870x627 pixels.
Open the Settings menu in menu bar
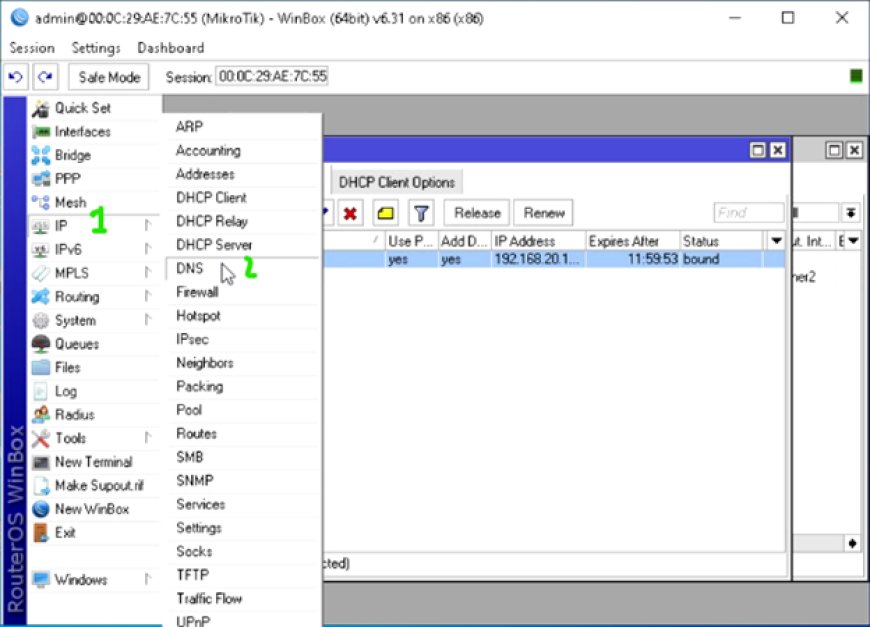click(x=96, y=48)
